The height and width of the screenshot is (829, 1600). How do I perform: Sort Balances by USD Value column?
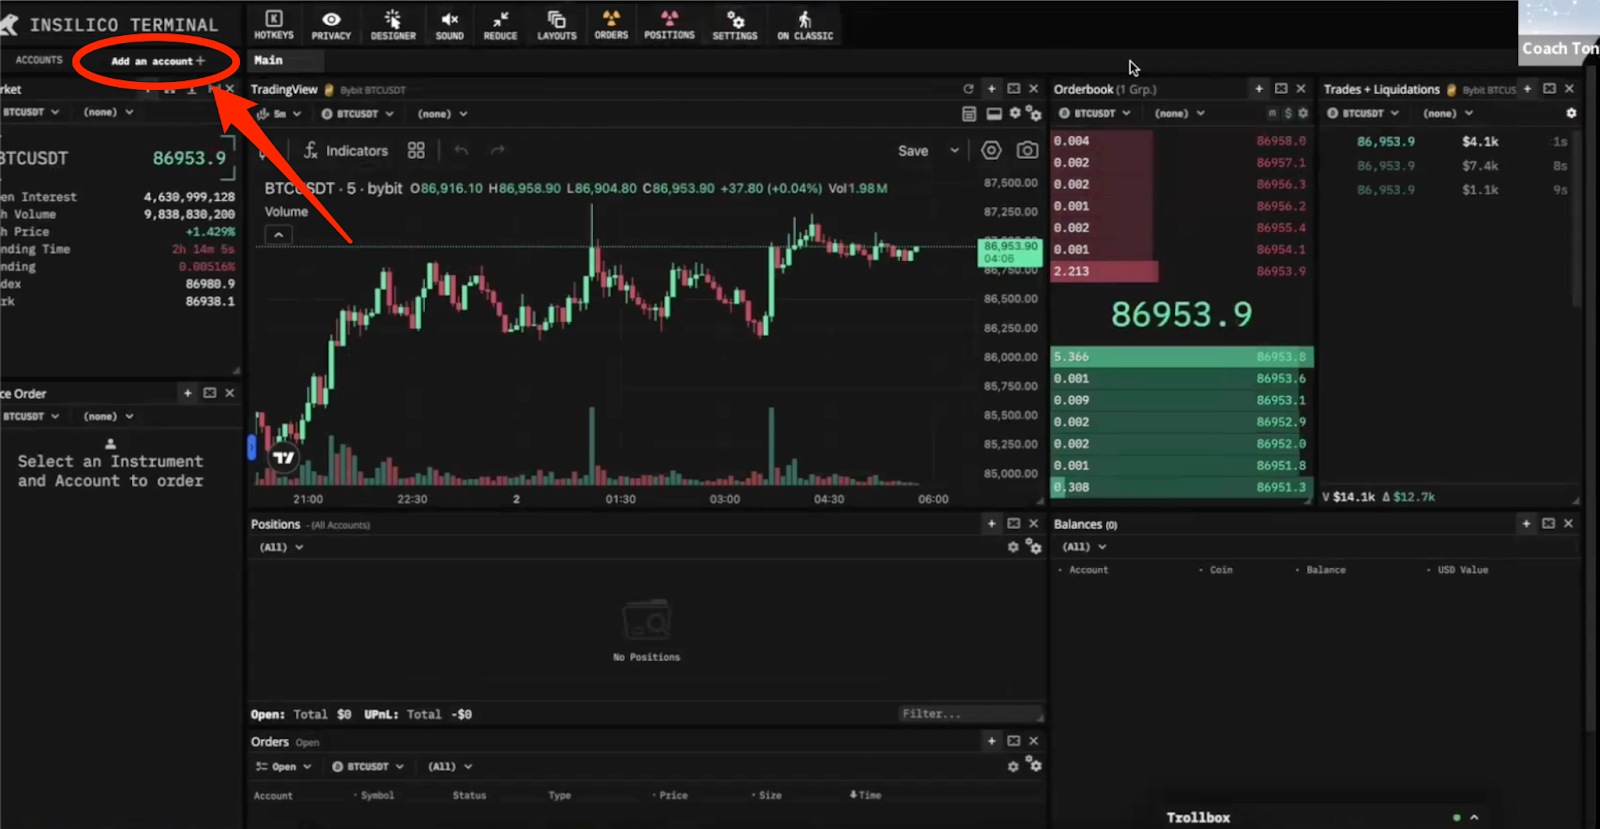point(1462,570)
